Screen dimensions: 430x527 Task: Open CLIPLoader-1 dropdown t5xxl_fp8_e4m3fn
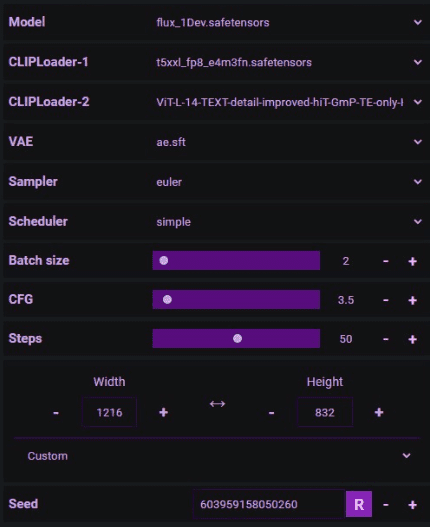click(287, 62)
